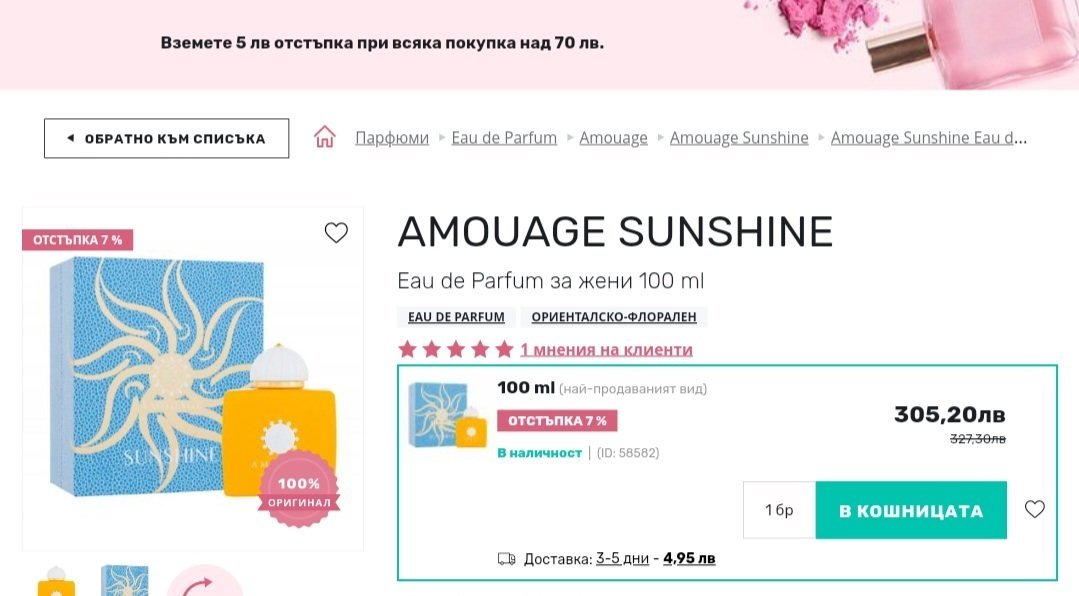Open the 3-5 дни delivery time link
1079x596 pixels.
point(622,559)
